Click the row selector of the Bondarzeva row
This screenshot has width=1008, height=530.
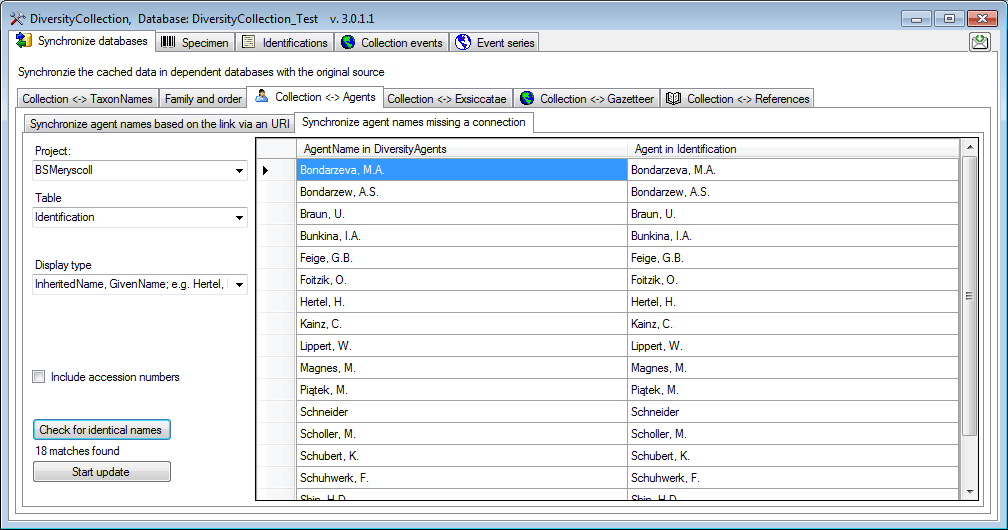tap(276, 170)
